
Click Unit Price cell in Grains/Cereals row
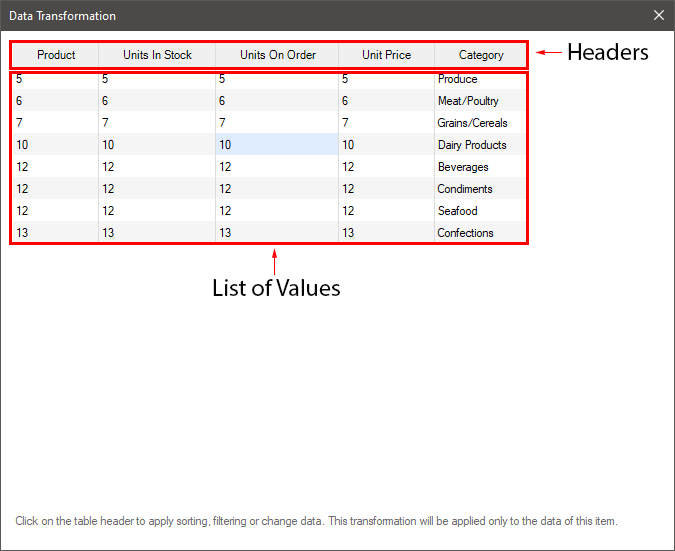click(x=386, y=123)
